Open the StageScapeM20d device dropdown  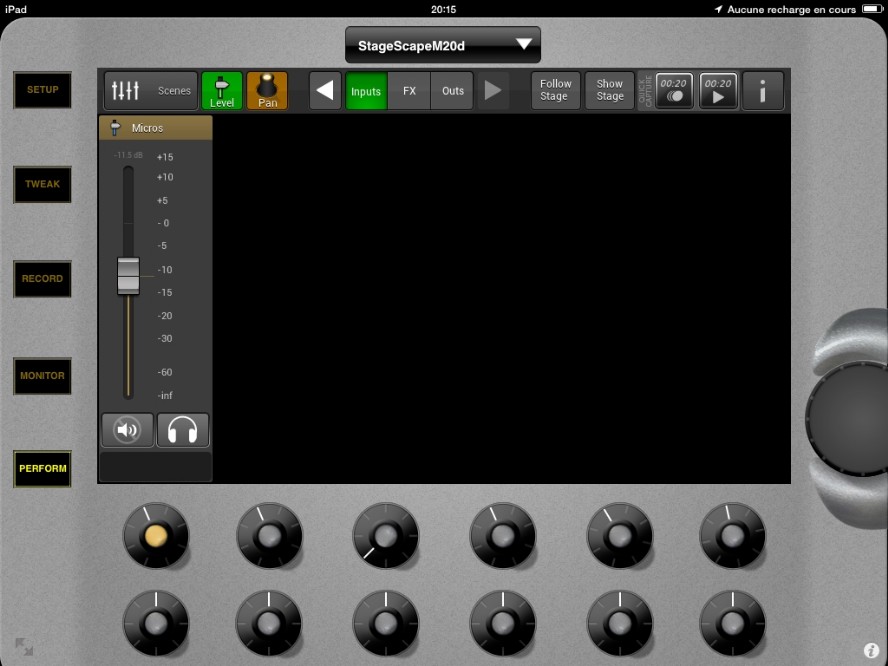[442, 45]
